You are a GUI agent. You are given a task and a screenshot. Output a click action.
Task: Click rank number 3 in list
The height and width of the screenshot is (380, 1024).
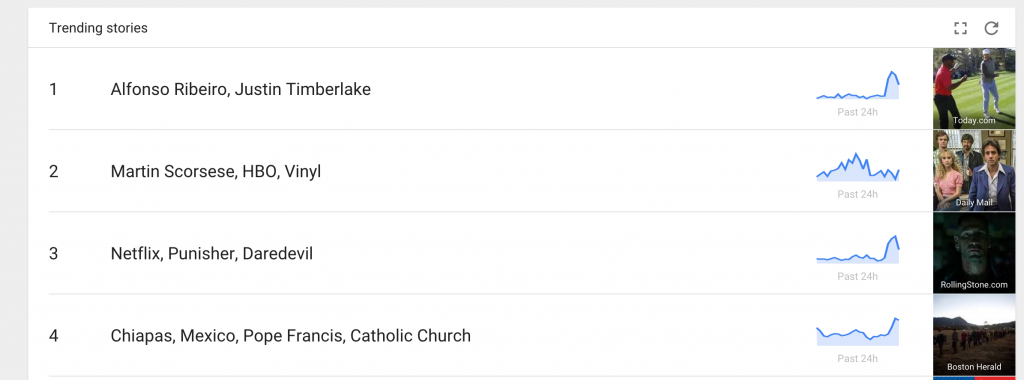tap(54, 253)
